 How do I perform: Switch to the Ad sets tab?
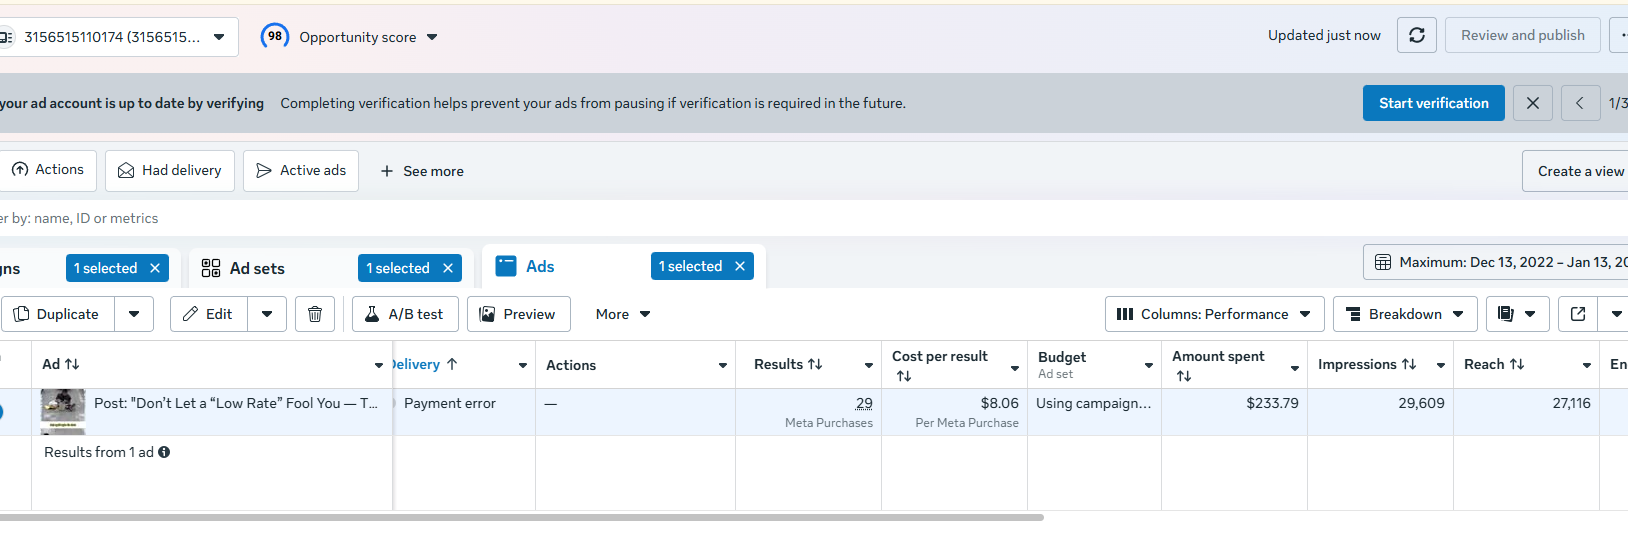[257, 268]
